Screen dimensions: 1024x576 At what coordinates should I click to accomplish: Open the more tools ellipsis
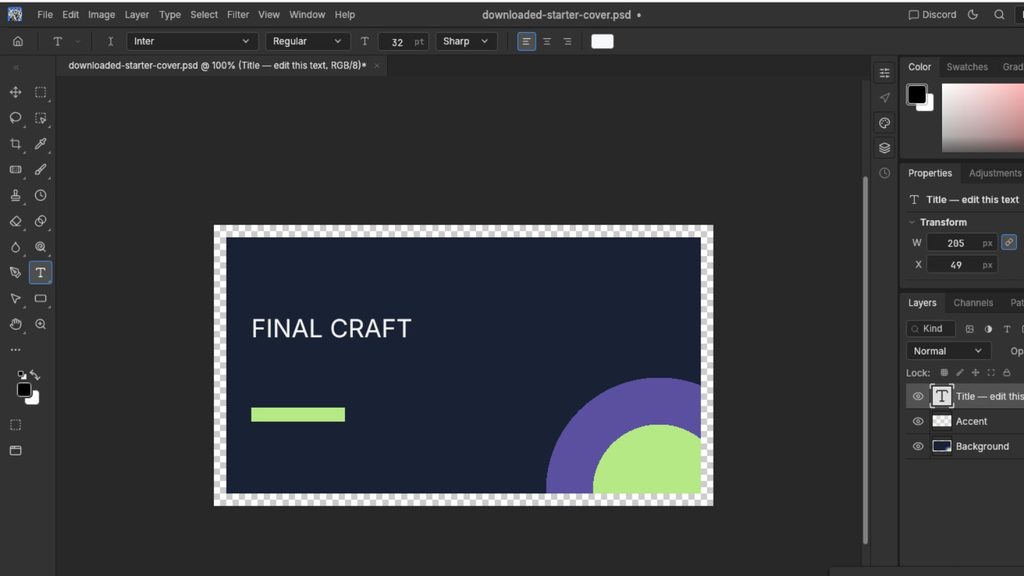click(x=16, y=349)
